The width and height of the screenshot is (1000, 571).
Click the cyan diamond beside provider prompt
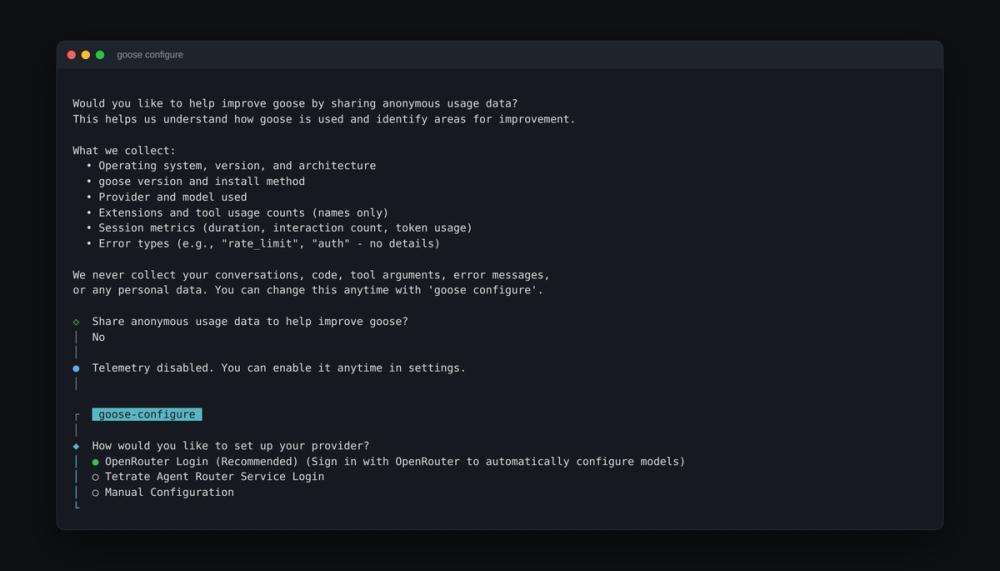[x=76, y=447]
